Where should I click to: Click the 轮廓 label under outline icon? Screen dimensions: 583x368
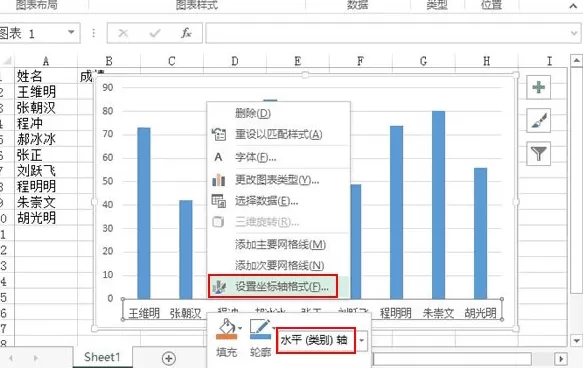(260, 352)
